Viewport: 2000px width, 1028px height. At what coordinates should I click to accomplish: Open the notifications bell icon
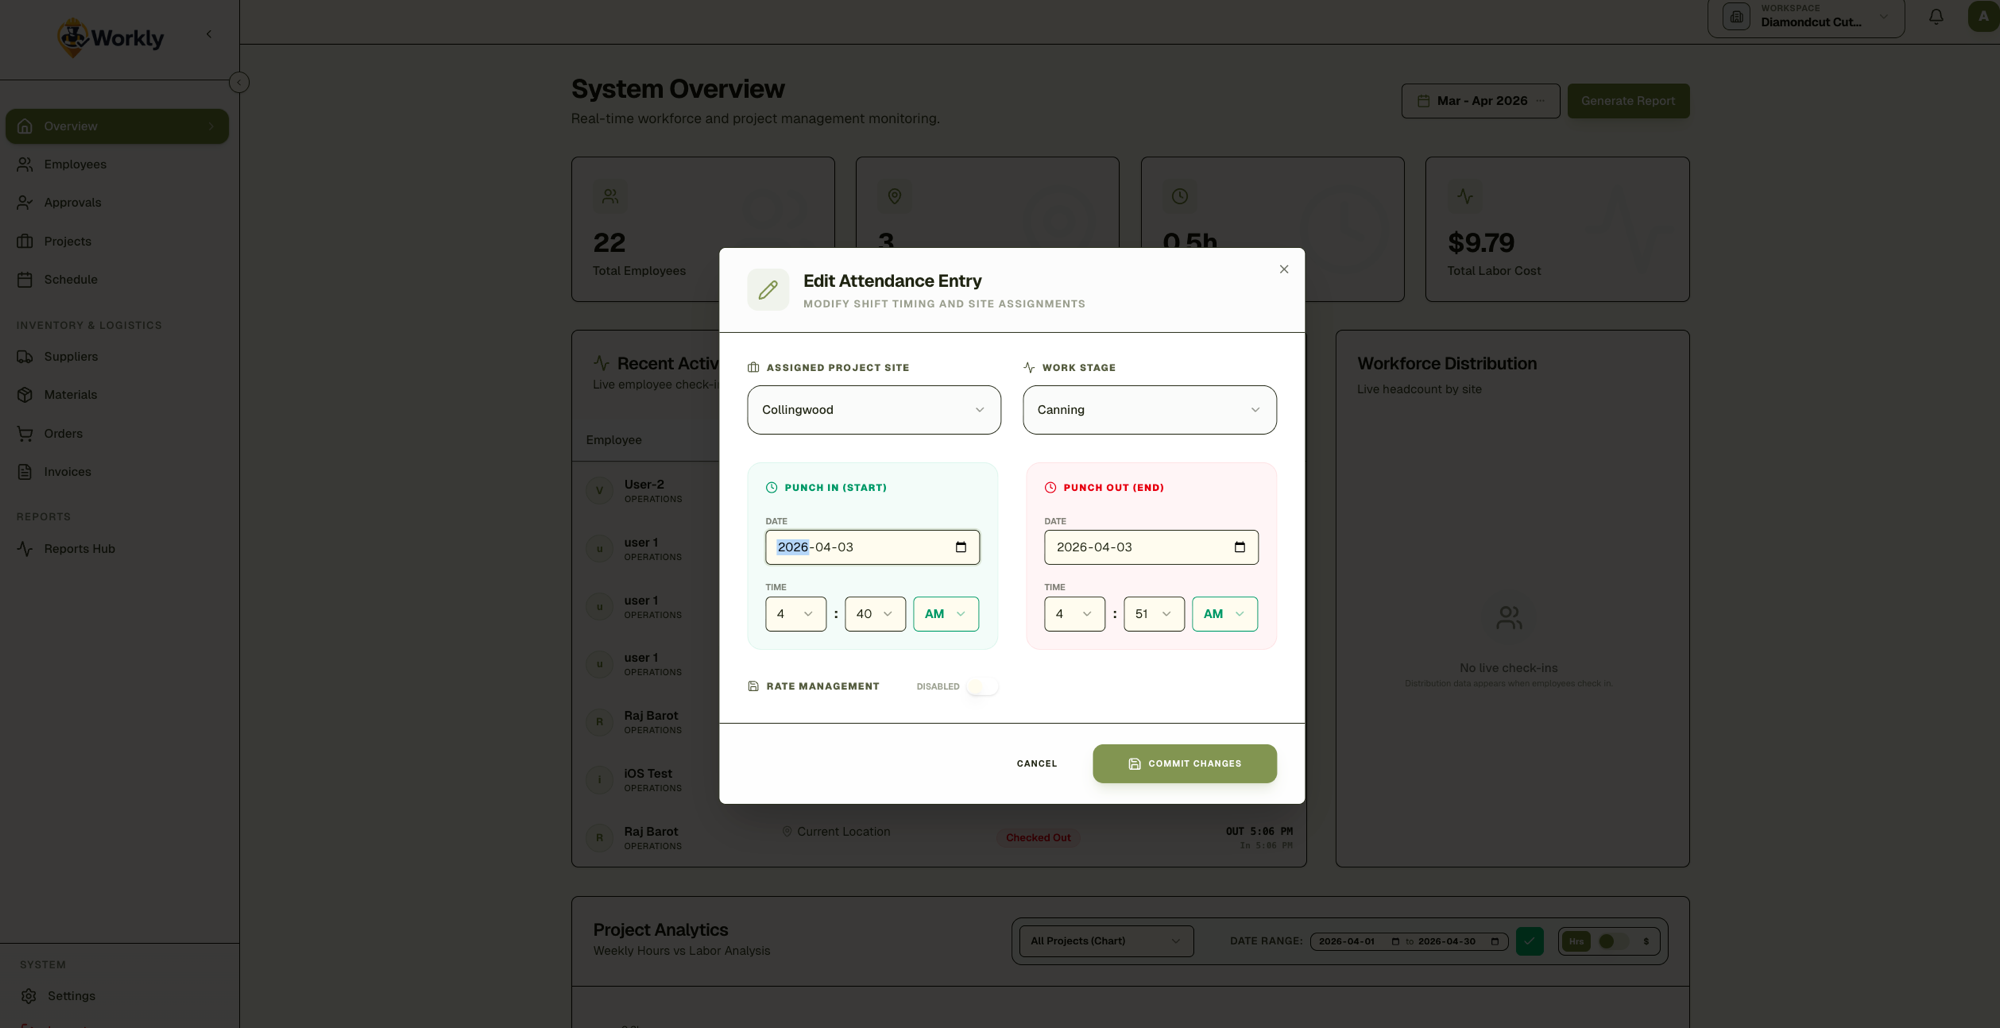coord(1935,16)
